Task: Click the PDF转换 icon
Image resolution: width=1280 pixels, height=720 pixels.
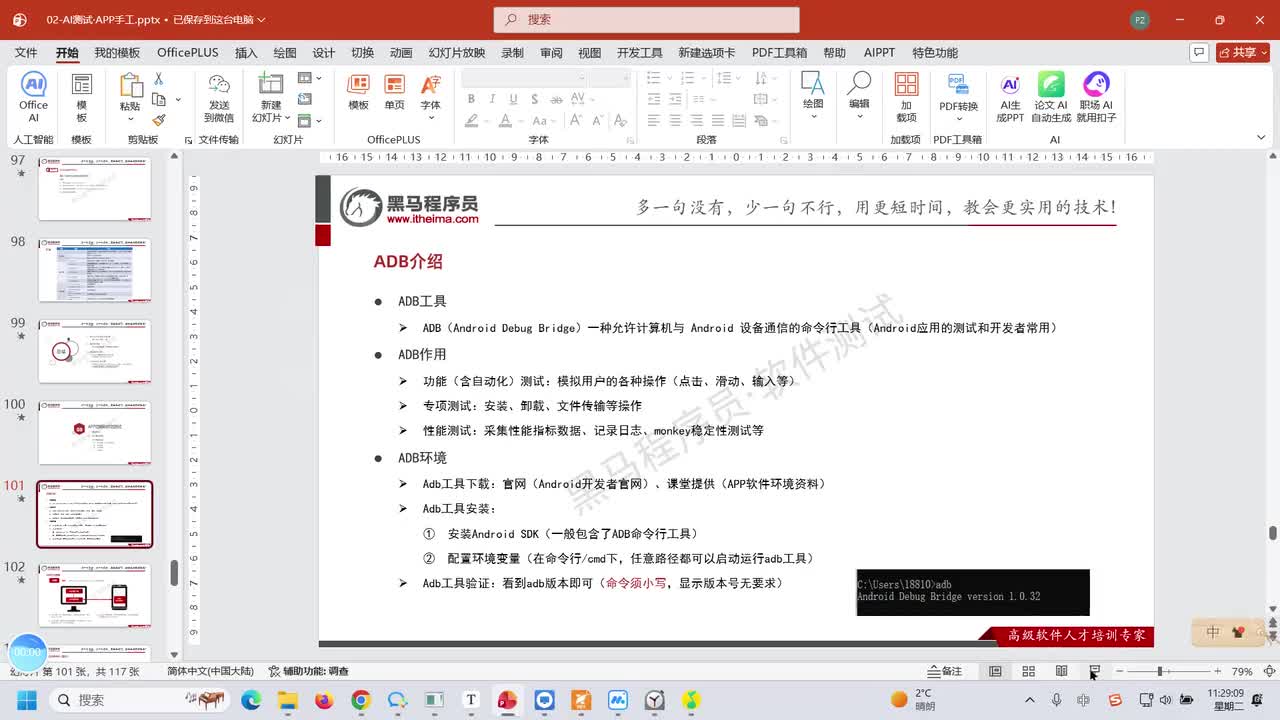Action: [x=957, y=86]
